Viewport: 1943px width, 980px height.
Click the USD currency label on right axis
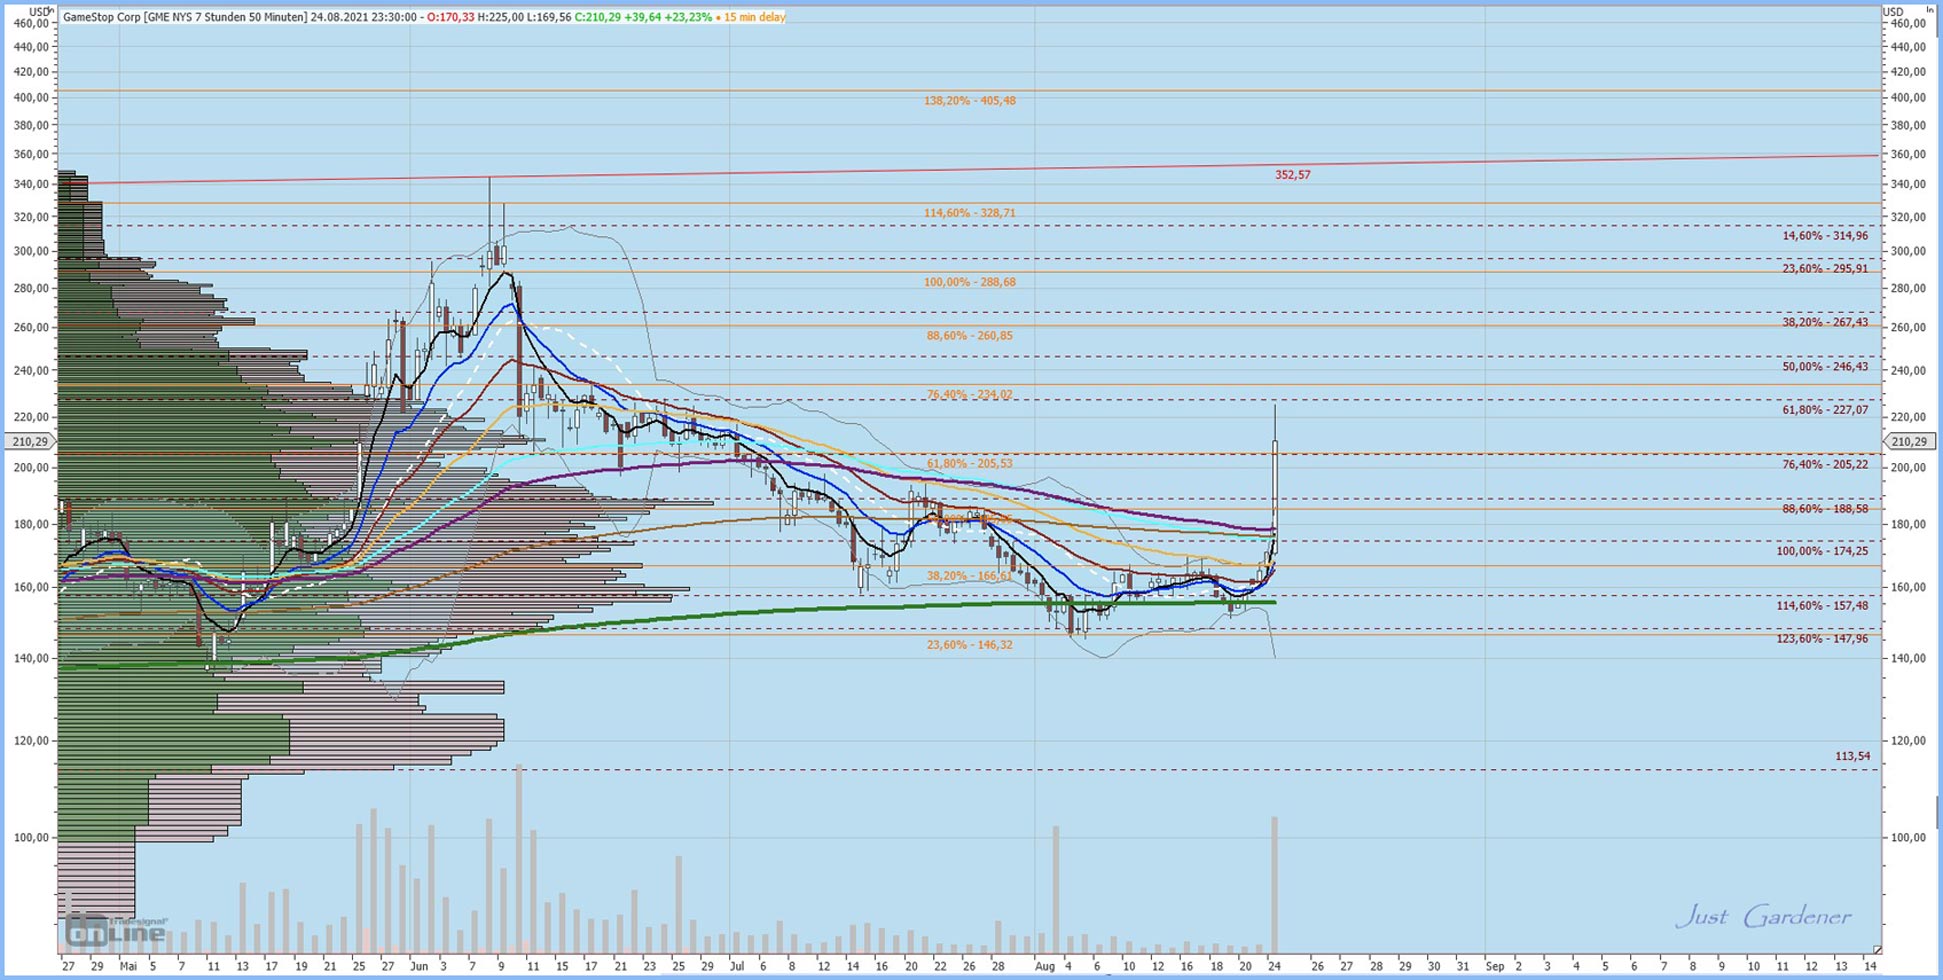tap(1893, 11)
